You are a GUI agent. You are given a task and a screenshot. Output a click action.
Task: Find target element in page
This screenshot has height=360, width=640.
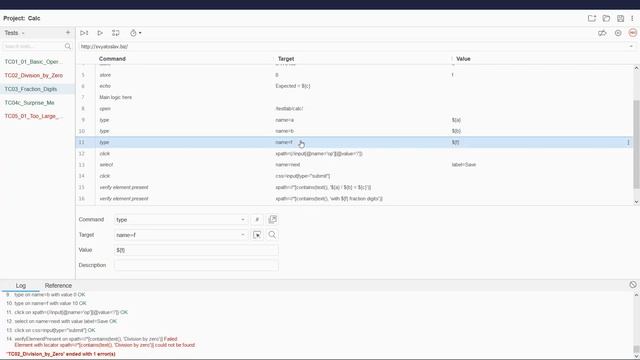(x=272, y=235)
